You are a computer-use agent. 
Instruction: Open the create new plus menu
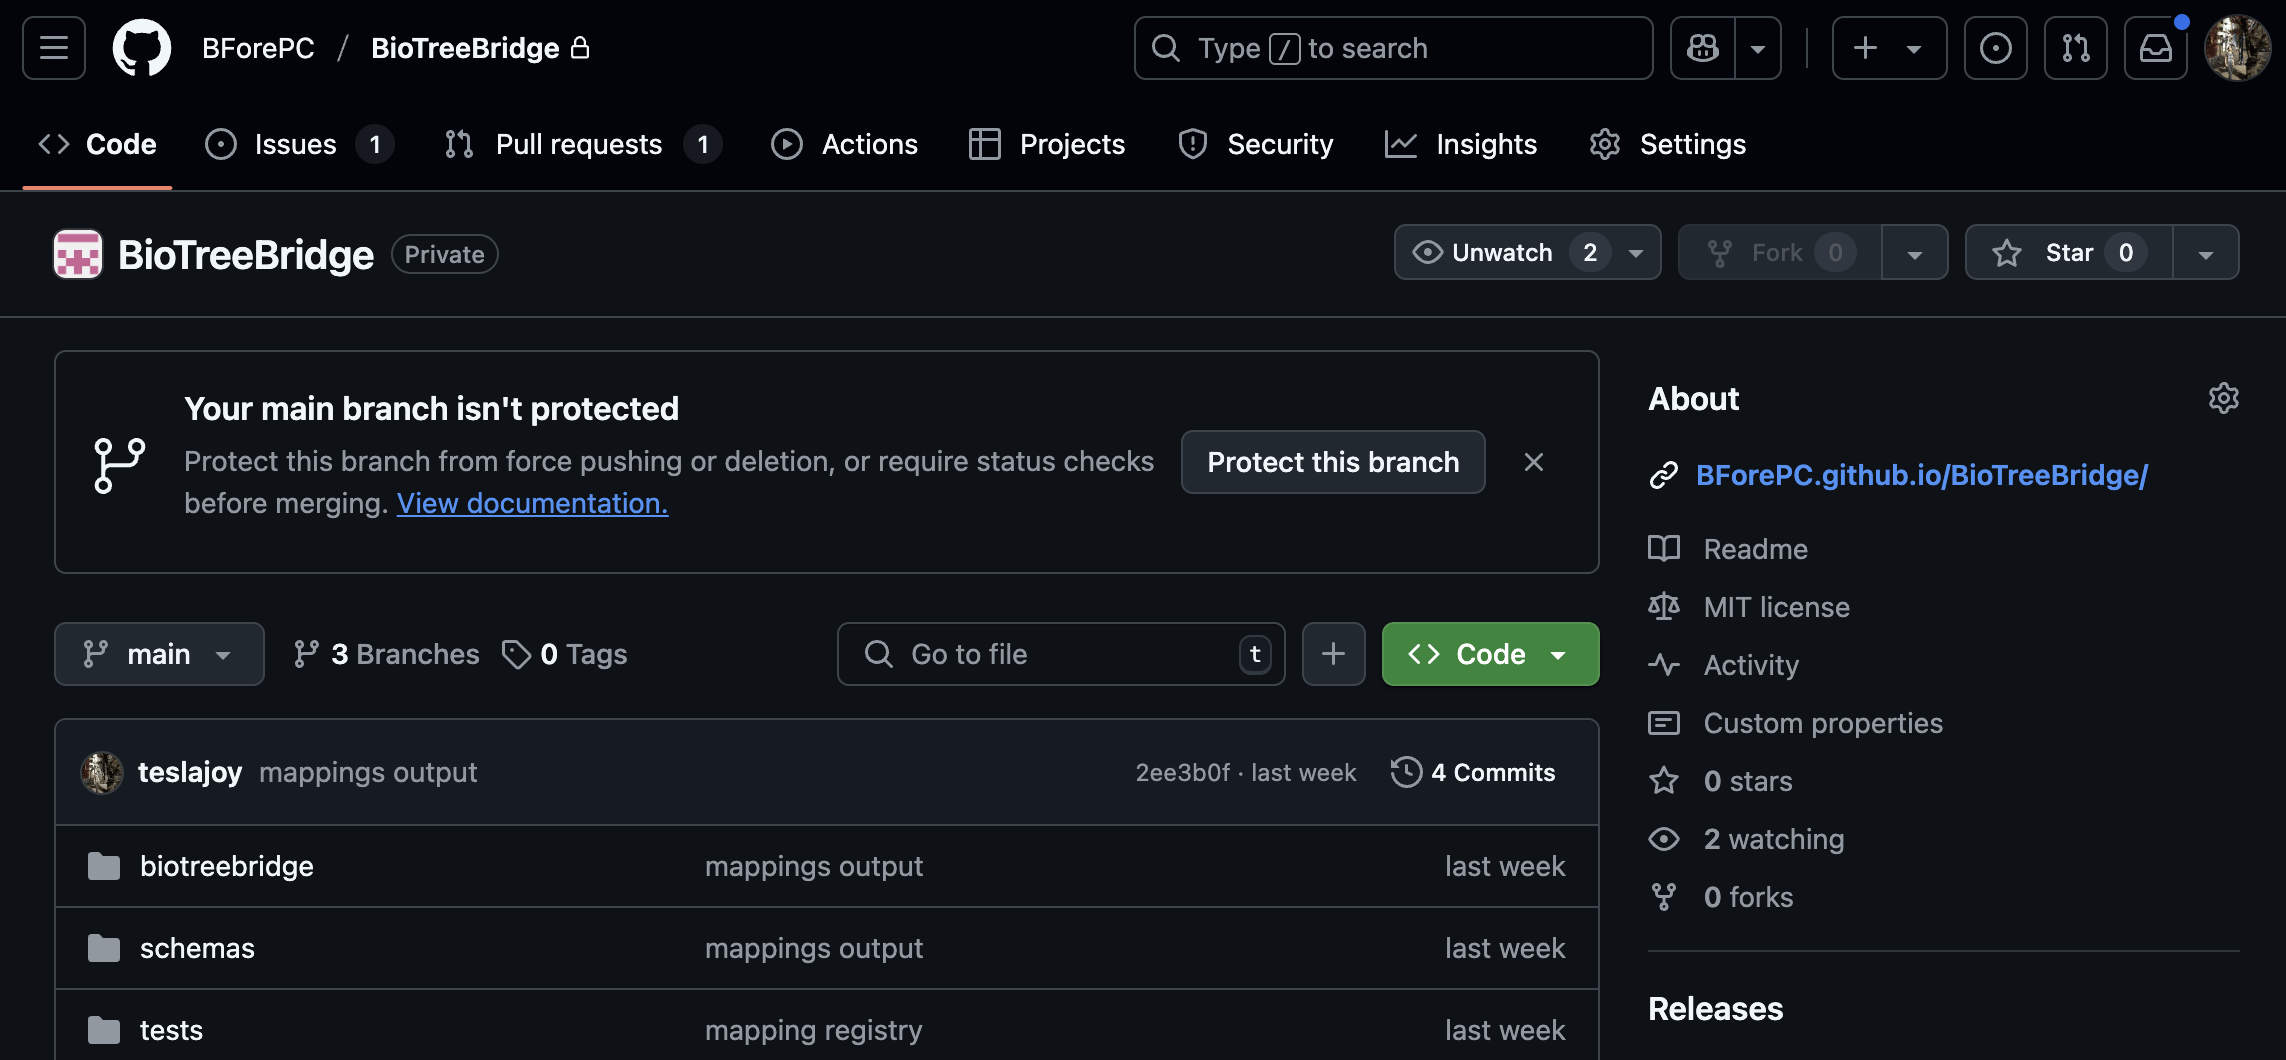point(1889,48)
